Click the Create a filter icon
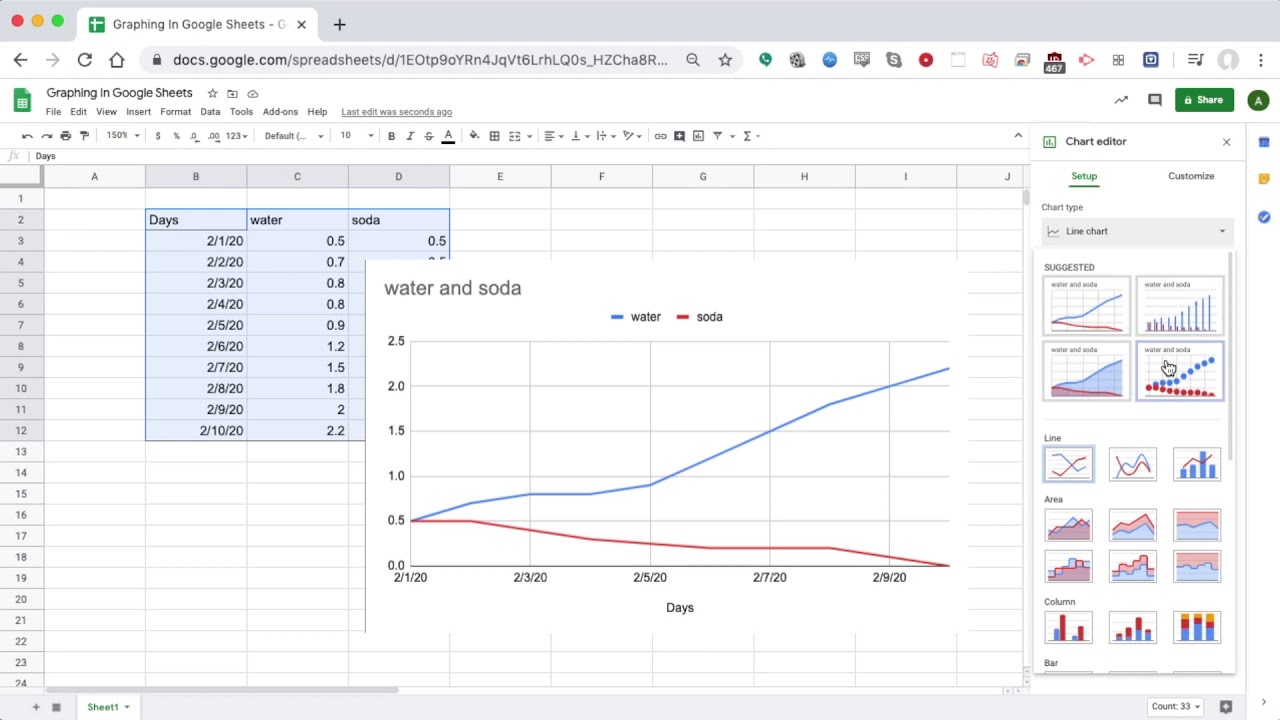The height and width of the screenshot is (720, 1280). tap(717, 136)
